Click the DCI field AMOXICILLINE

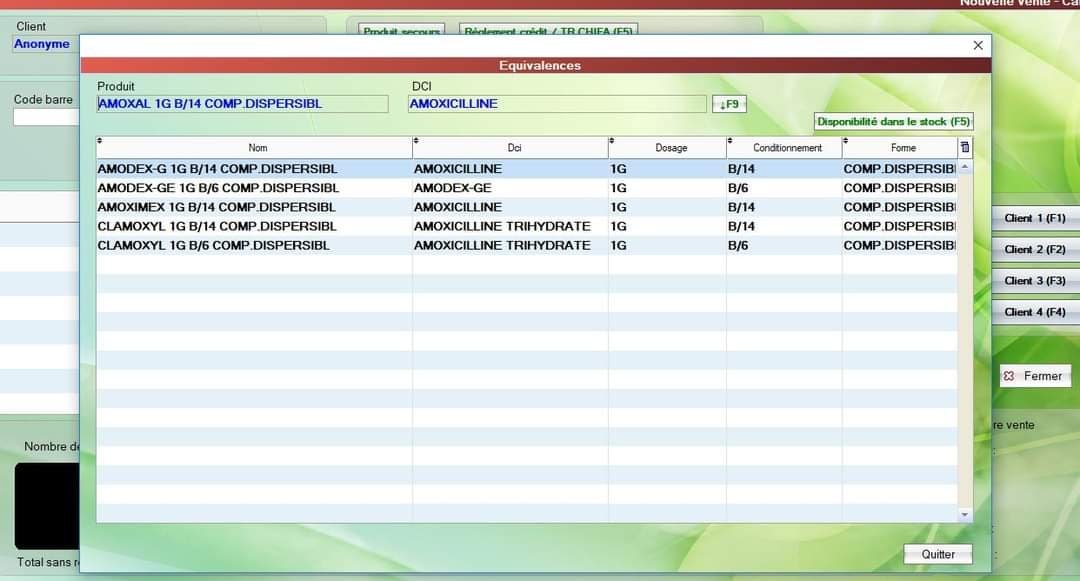tap(557, 104)
